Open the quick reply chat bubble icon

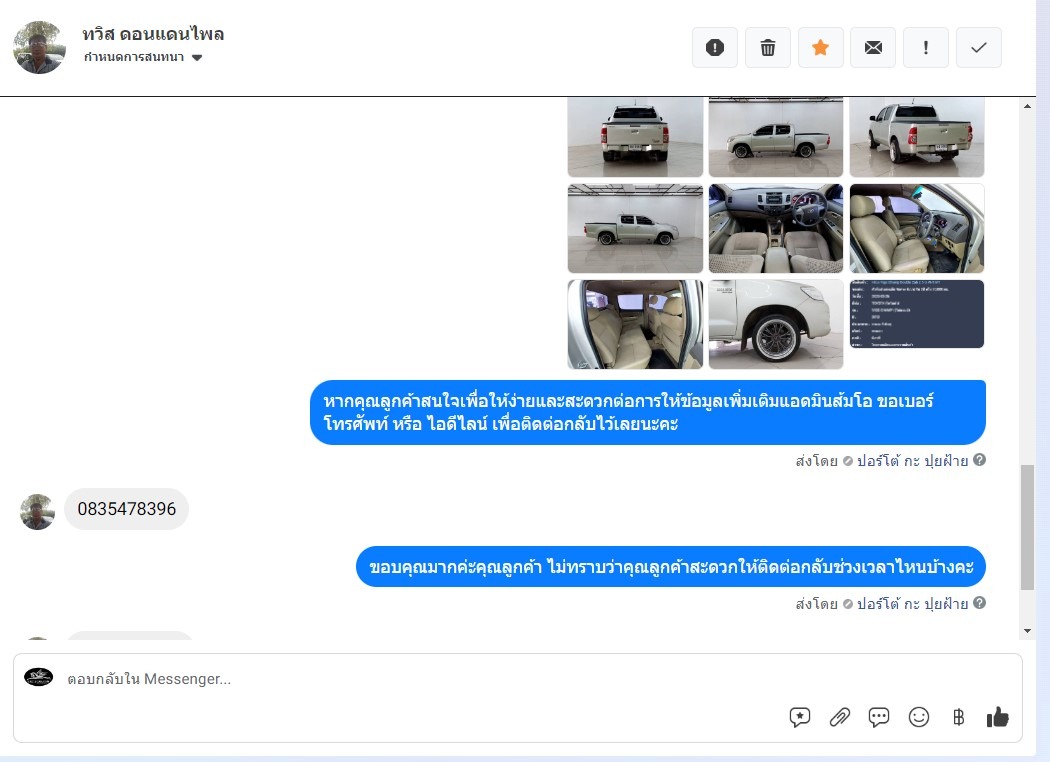[879, 717]
